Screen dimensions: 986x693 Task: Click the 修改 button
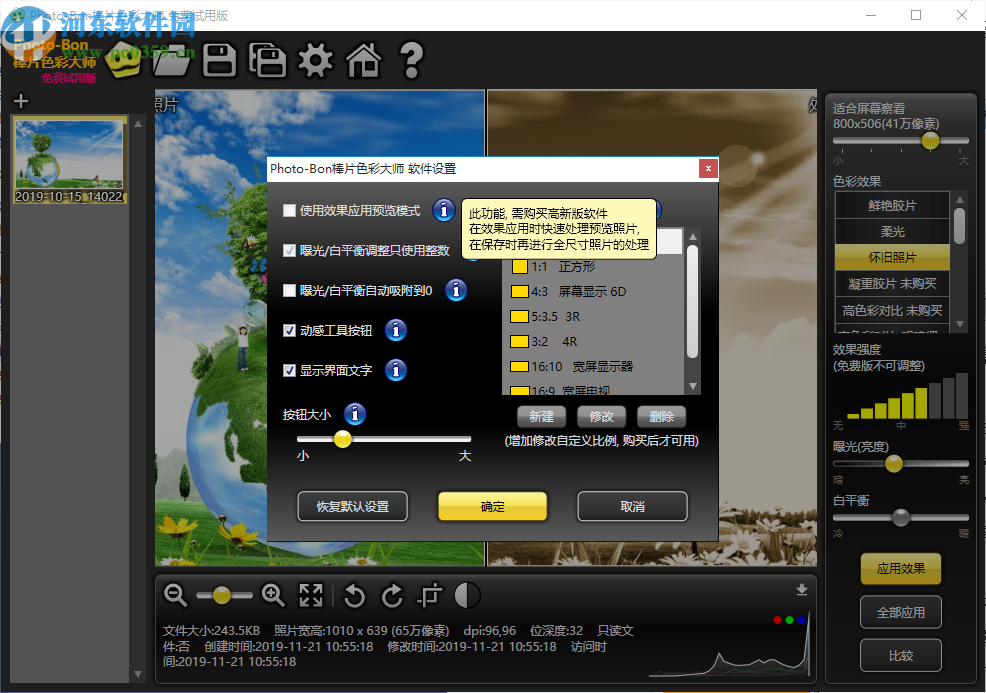point(601,416)
